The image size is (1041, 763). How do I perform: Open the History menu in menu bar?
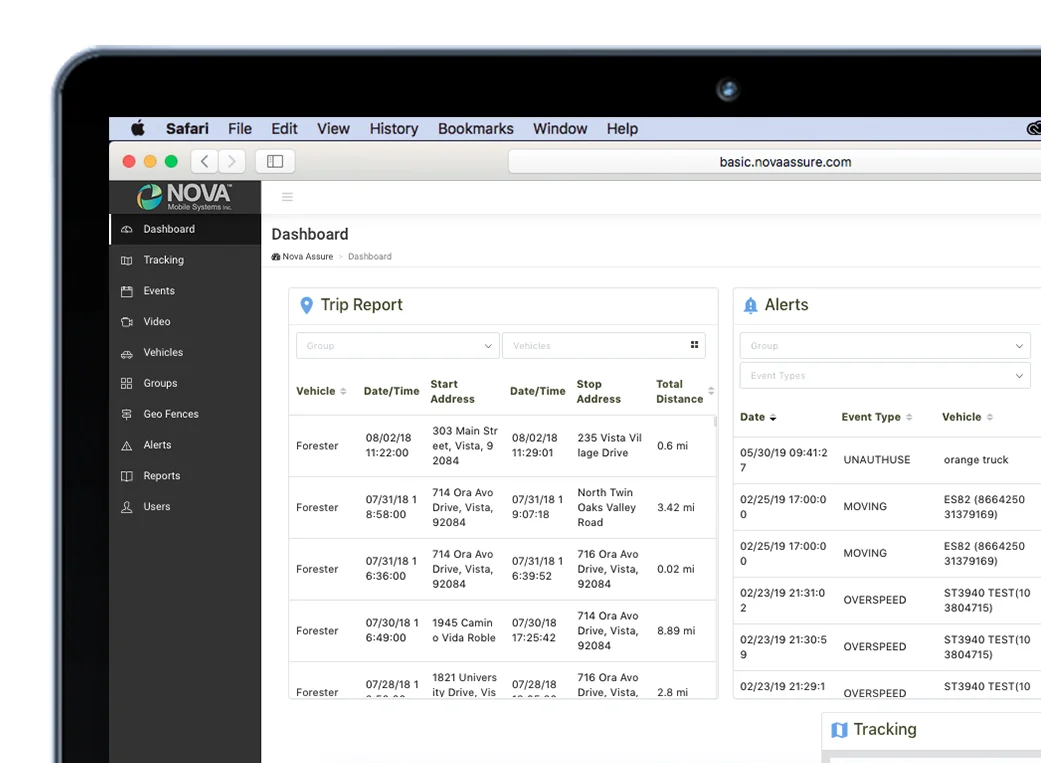[394, 129]
